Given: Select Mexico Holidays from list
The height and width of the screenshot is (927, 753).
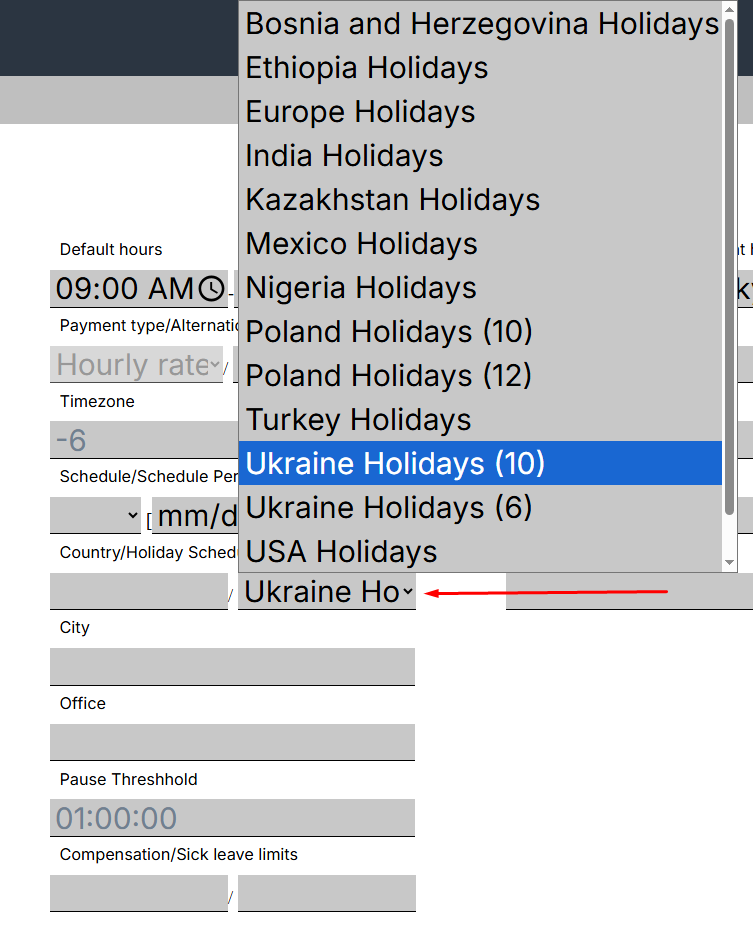Looking at the screenshot, I should point(361,244).
